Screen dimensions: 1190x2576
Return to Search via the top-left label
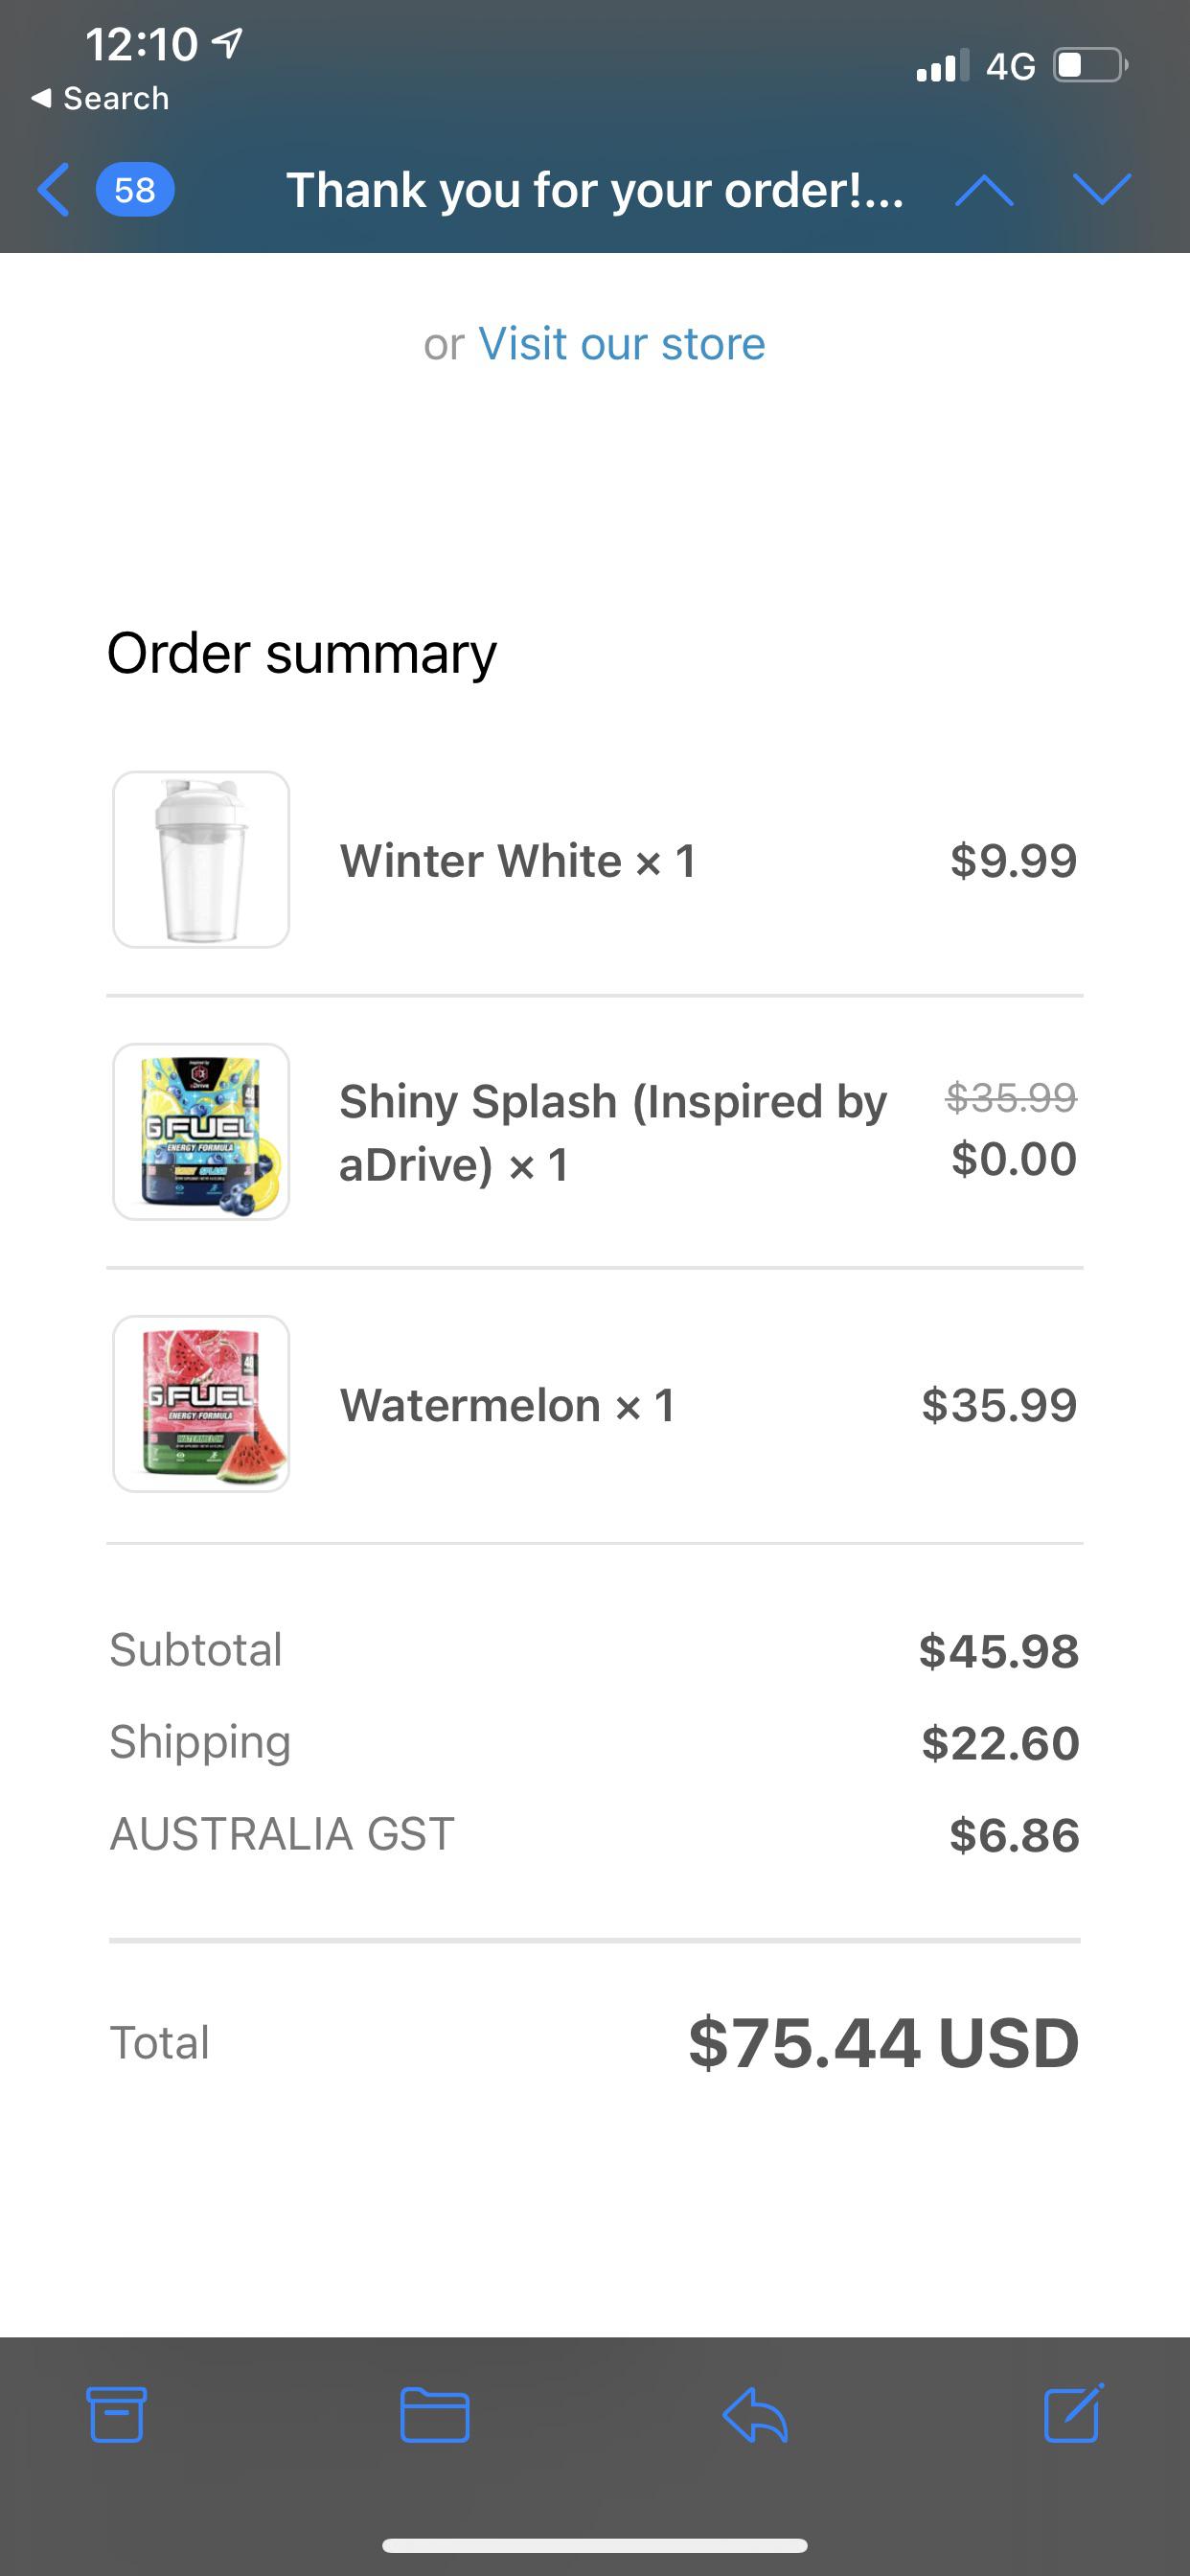(100, 97)
